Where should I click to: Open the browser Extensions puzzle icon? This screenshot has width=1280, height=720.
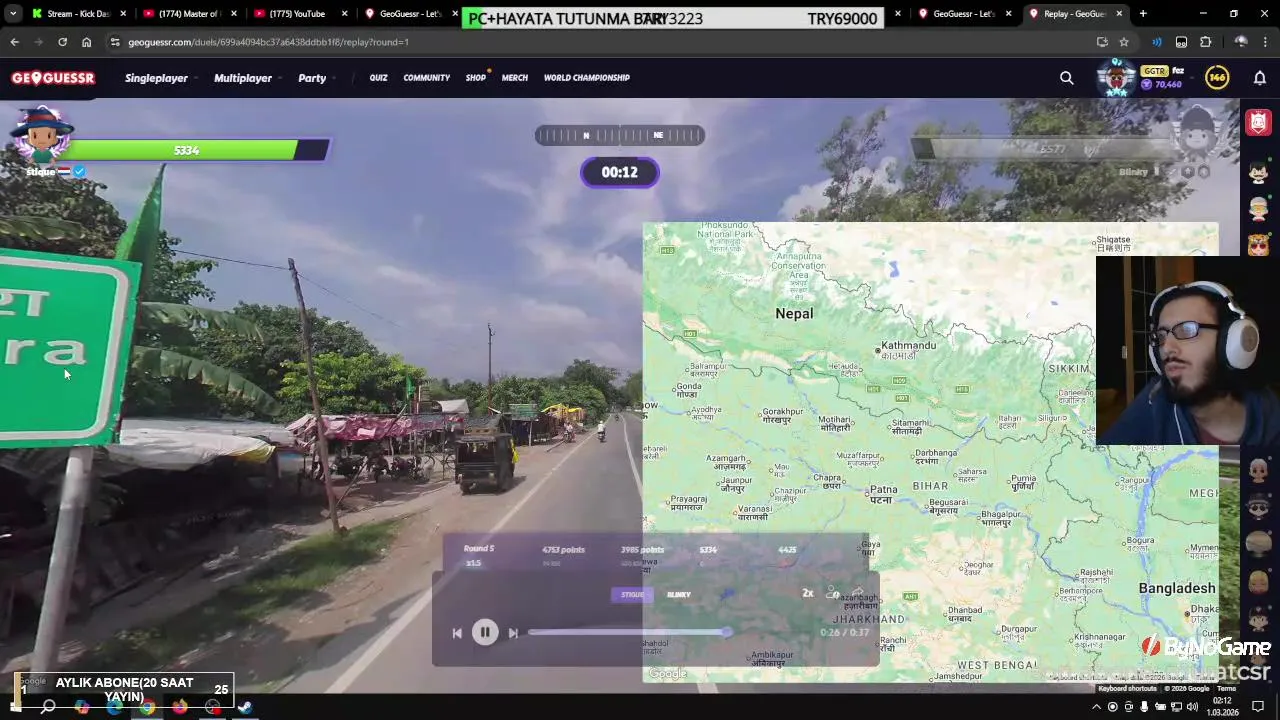[1205, 42]
